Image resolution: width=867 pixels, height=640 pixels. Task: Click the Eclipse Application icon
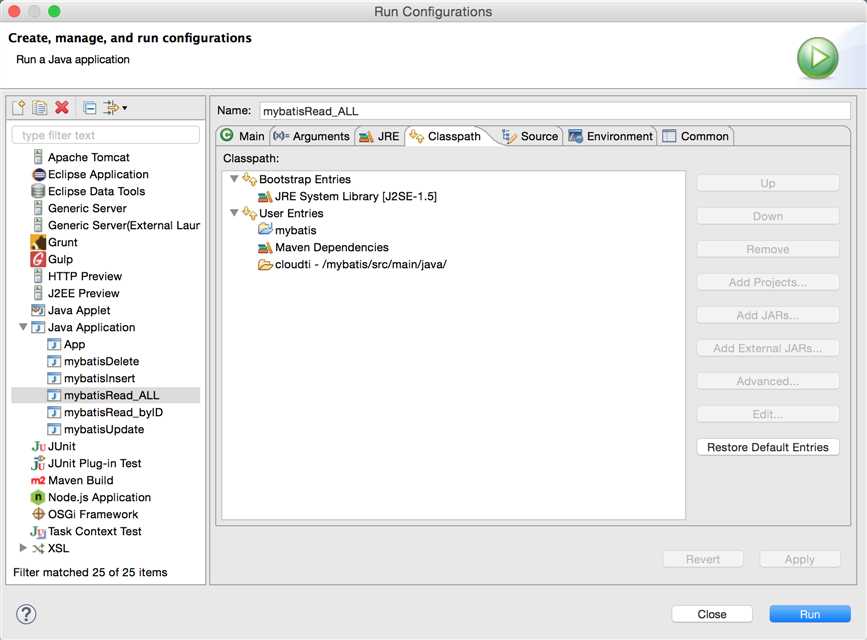click(38, 174)
